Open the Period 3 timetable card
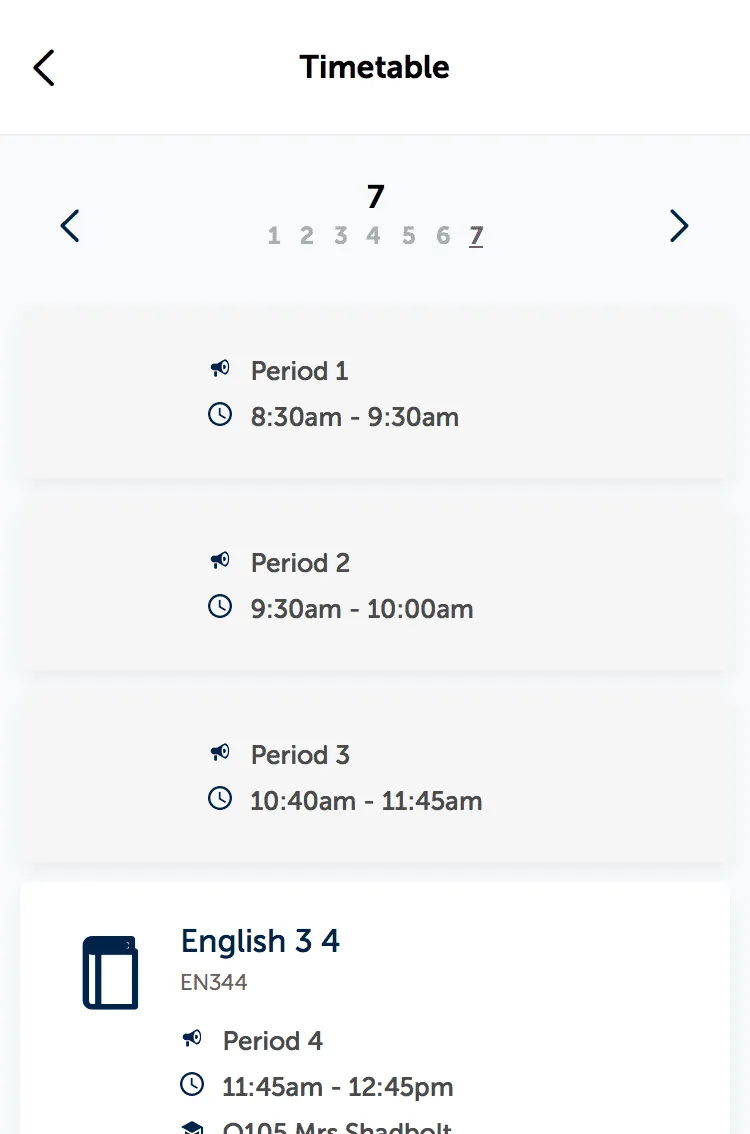Screen dimensions: 750x1134 (x=375, y=778)
